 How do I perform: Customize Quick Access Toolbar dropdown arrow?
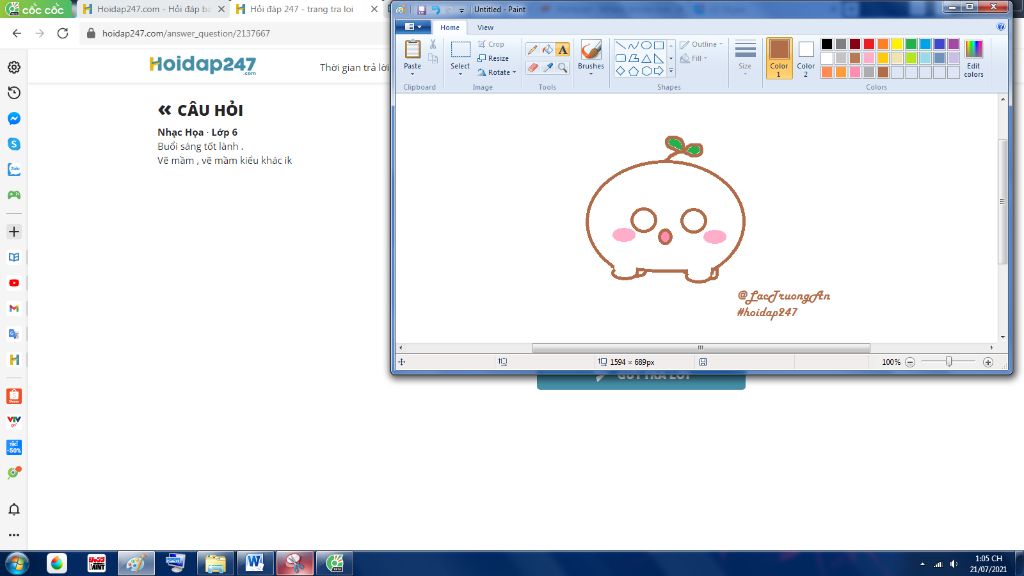tap(462, 10)
